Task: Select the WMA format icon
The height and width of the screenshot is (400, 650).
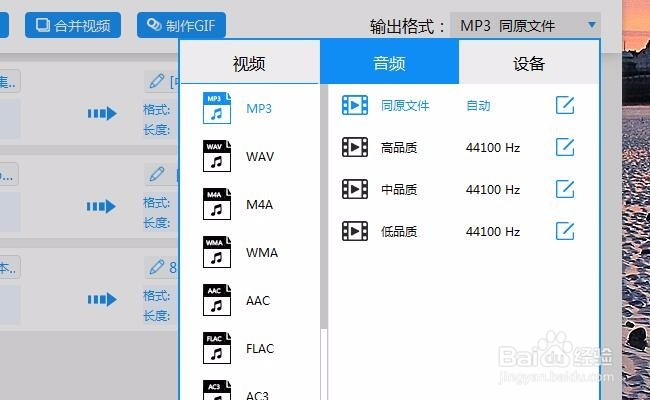Action: [216, 252]
